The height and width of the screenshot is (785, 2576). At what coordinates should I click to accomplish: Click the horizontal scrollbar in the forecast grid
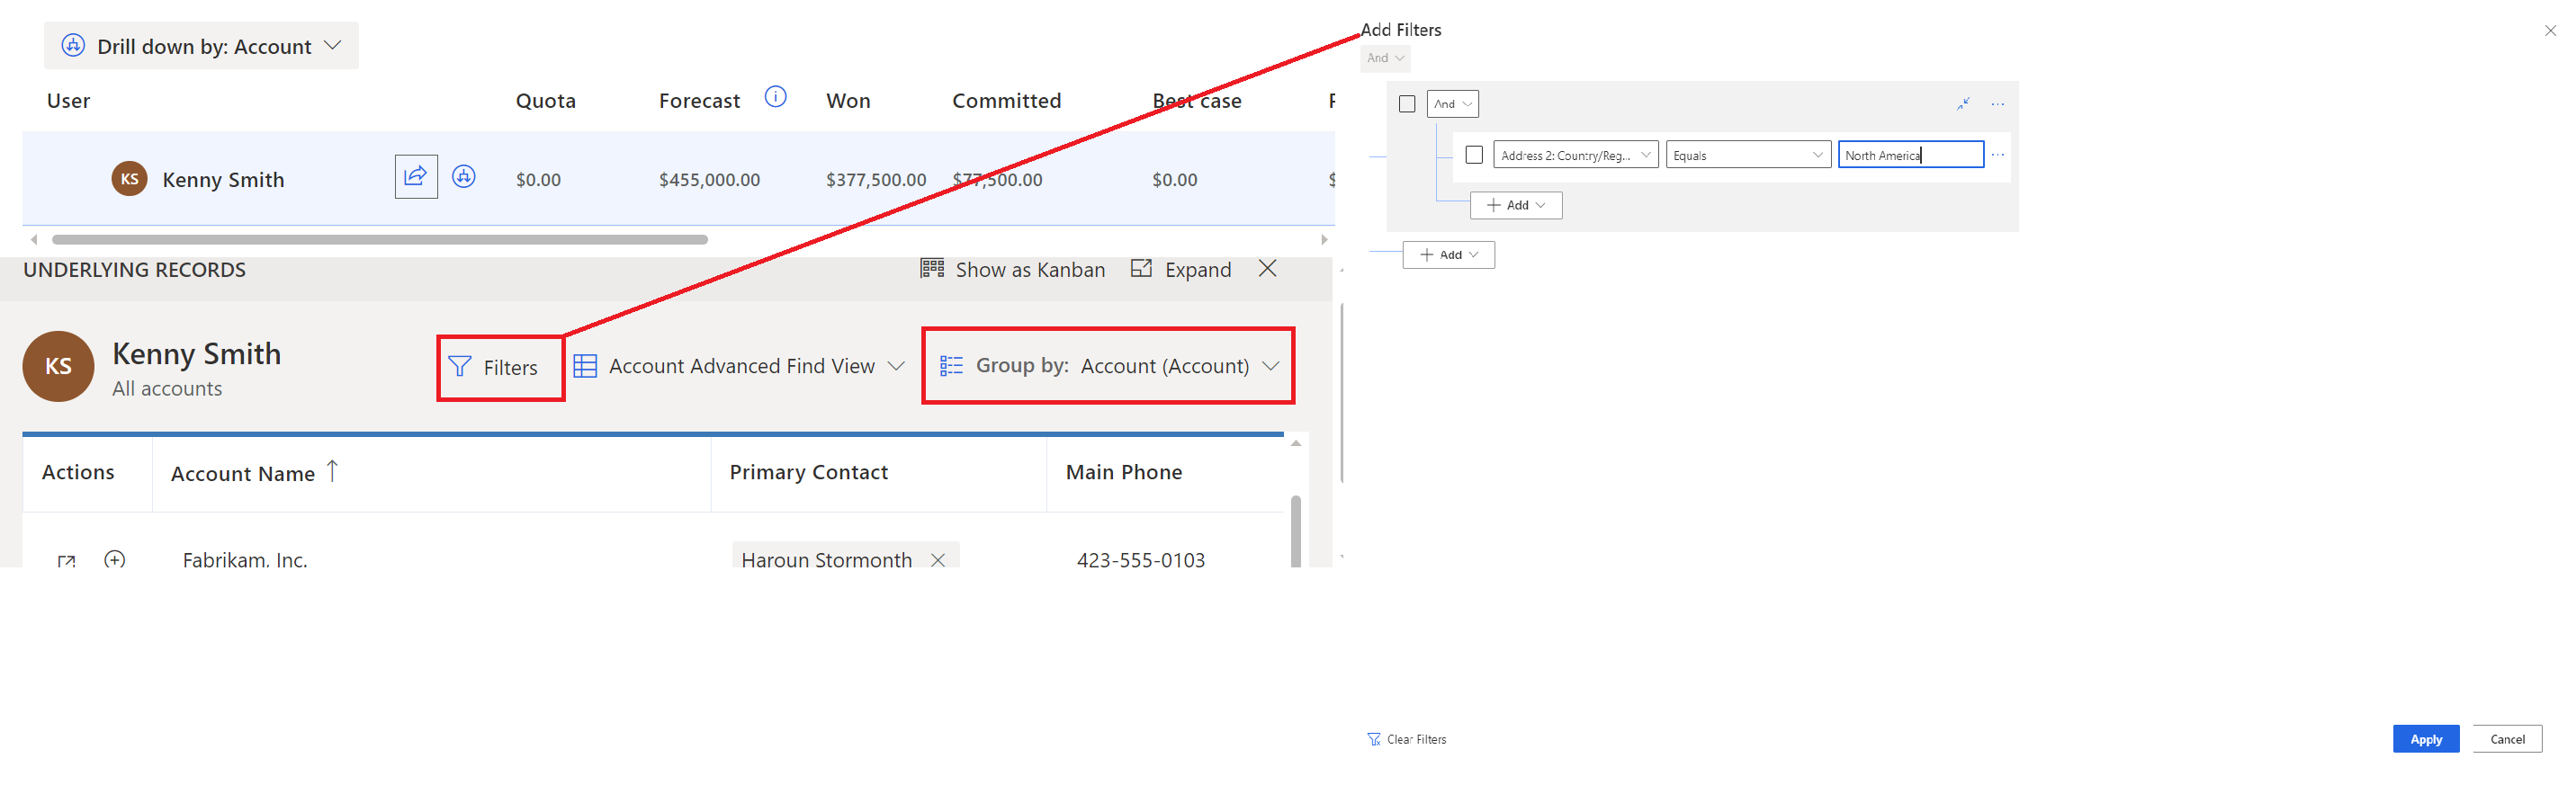[380, 240]
